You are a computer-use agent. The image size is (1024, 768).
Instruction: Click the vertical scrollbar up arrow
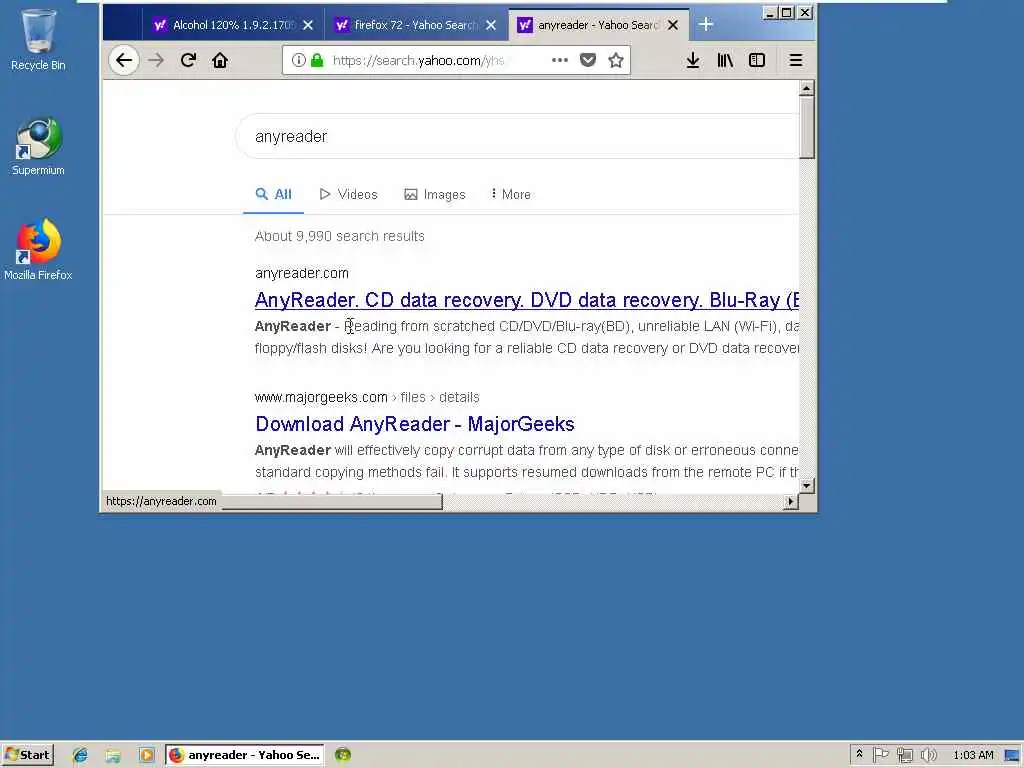click(x=807, y=88)
